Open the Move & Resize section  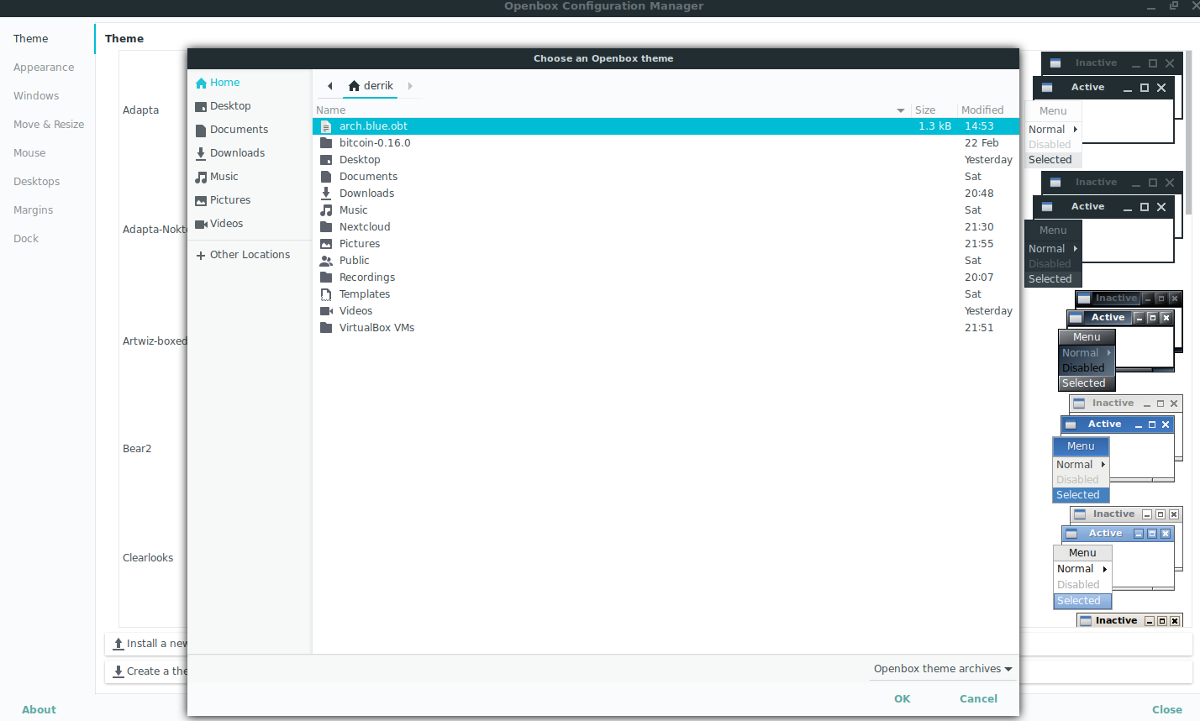(49, 125)
